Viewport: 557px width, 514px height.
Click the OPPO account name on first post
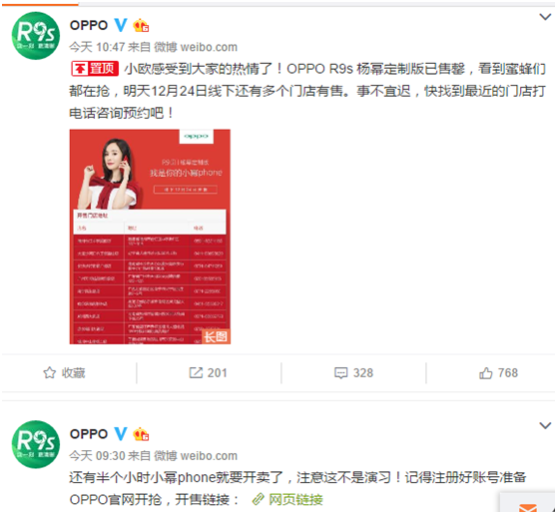pos(89,25)
